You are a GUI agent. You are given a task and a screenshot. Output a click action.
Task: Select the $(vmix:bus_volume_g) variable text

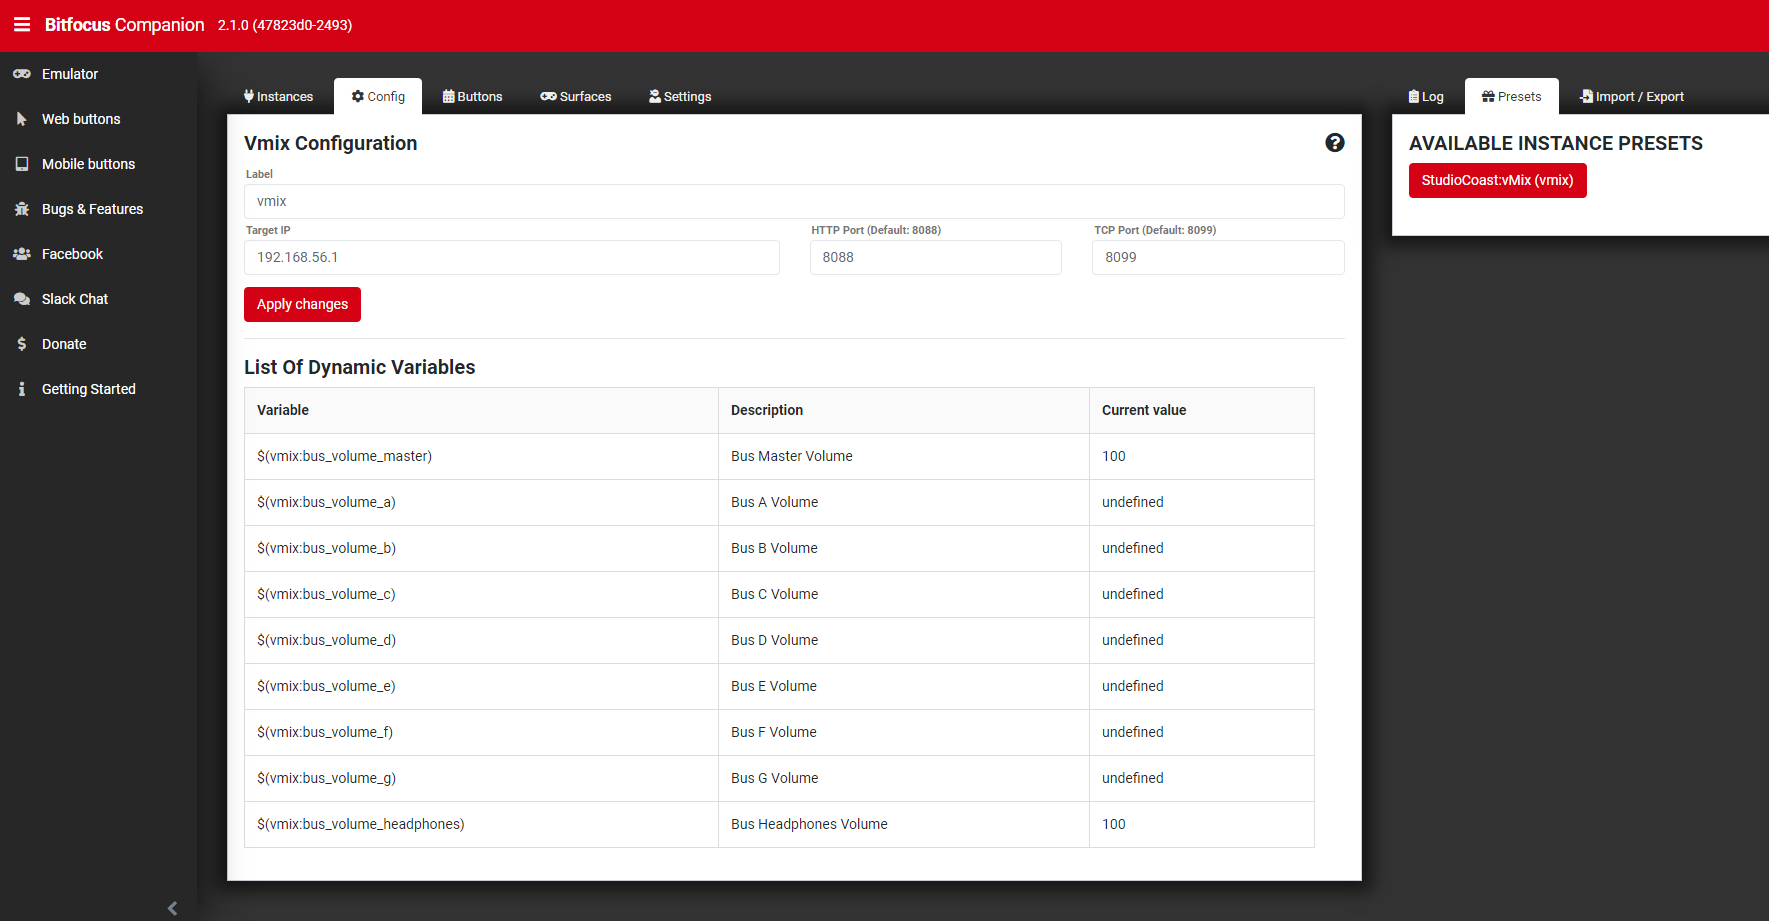[326, 779]
